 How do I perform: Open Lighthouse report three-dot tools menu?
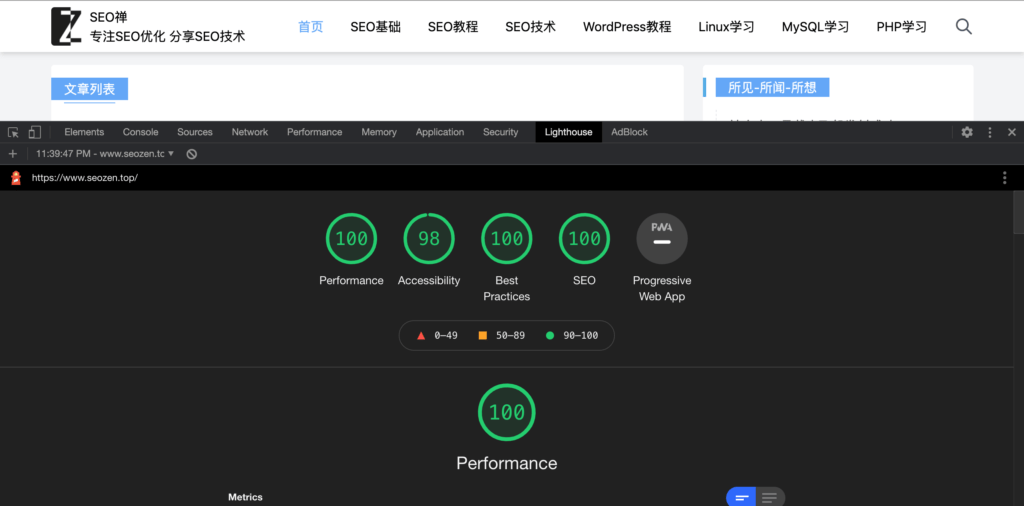click(x=1005, y=178)
